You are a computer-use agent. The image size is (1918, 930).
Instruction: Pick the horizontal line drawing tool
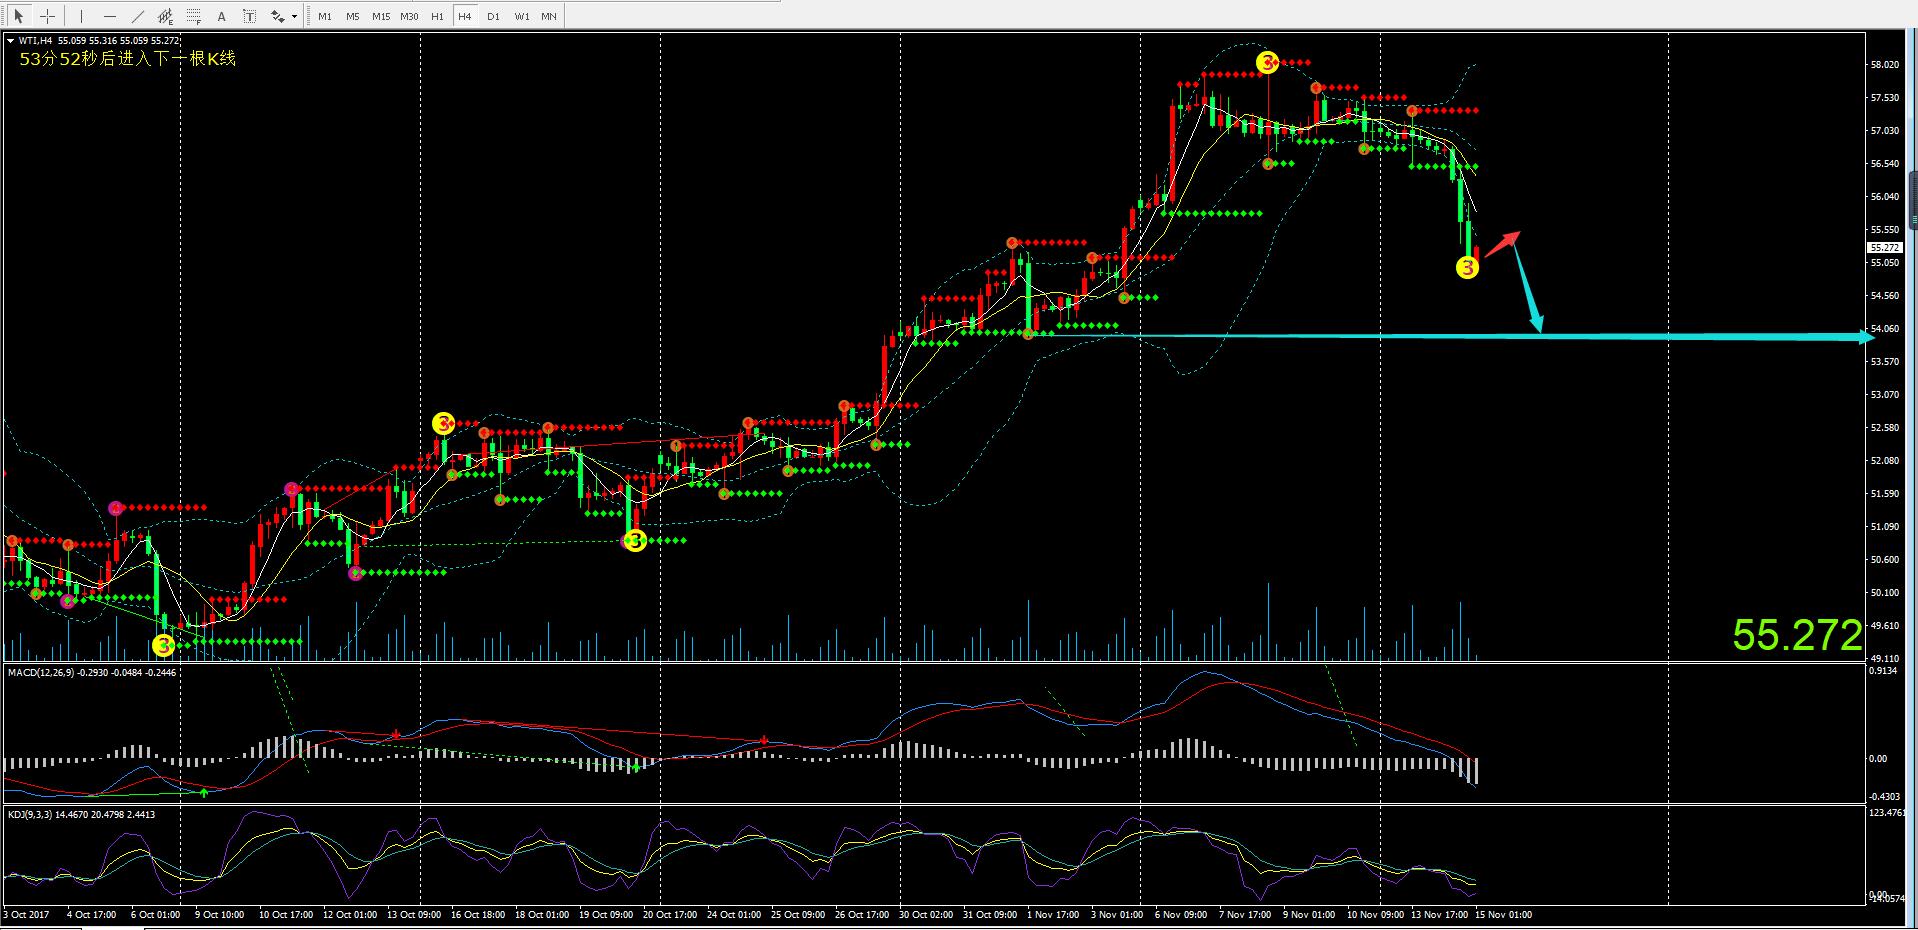(109, 16)
